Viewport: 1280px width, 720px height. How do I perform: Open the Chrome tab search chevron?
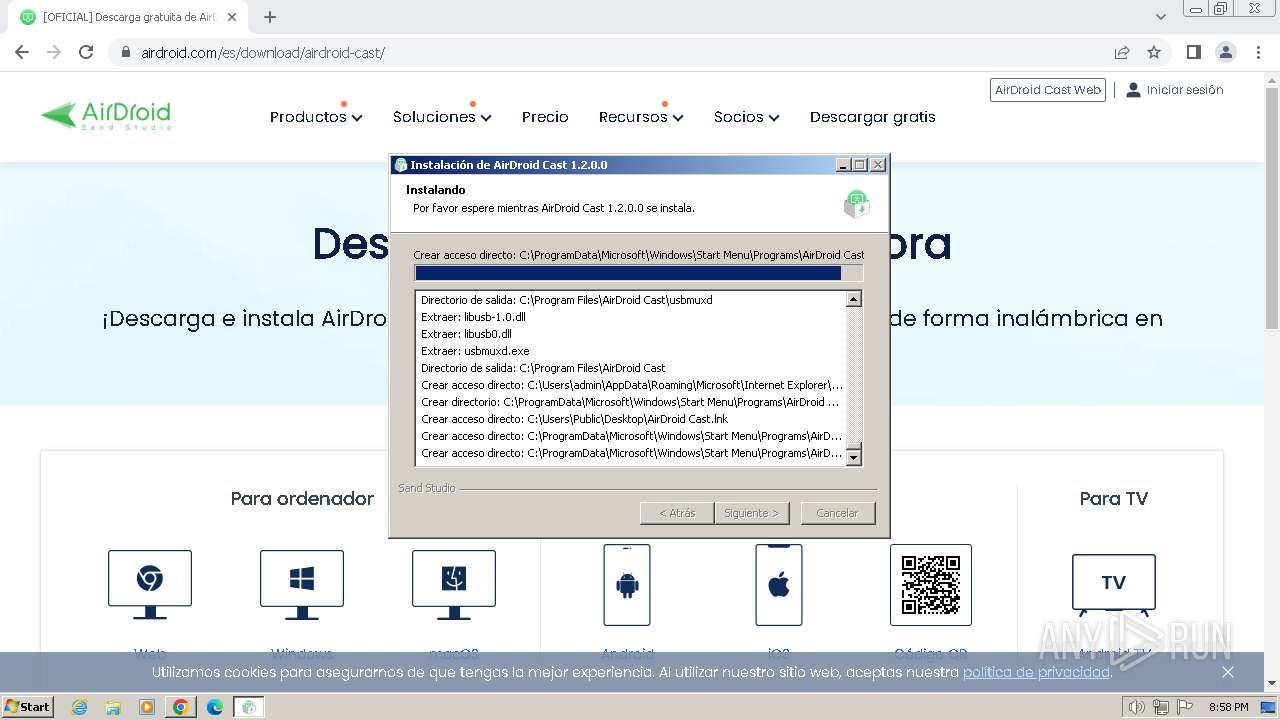click(x=1161, y=17)
